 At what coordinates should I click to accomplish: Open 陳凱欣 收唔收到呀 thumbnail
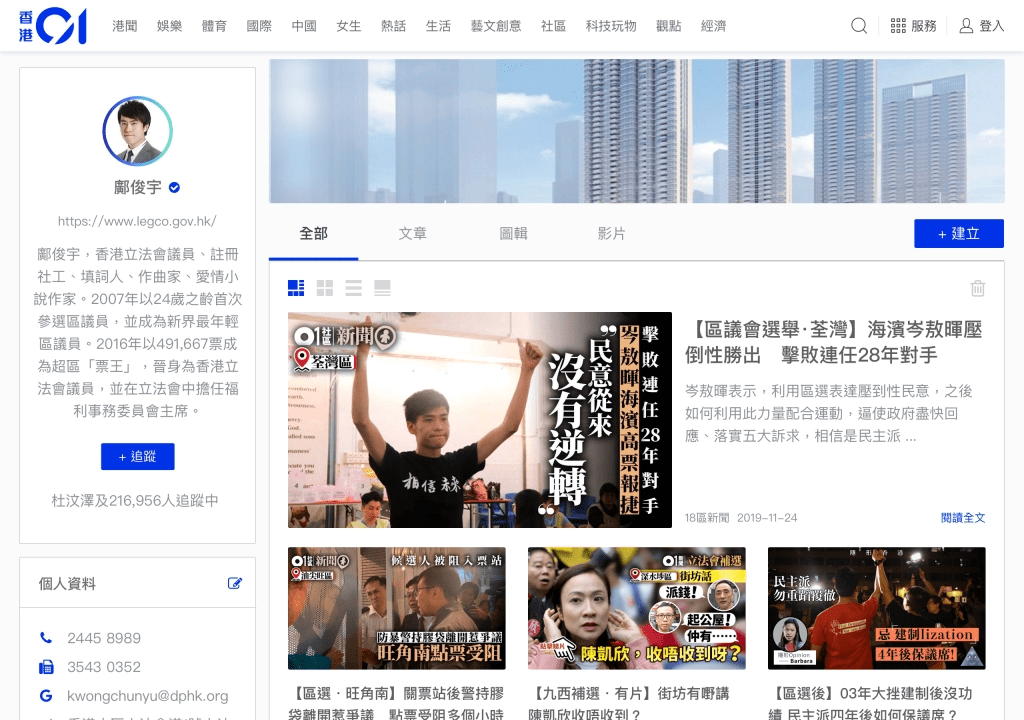pos(637,608)
